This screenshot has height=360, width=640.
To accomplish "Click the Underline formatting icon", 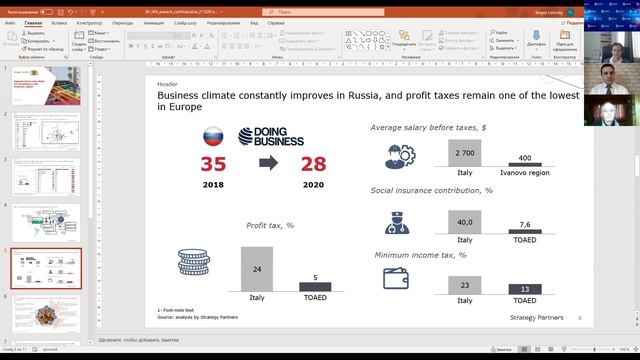I will [x=146, y=47].
